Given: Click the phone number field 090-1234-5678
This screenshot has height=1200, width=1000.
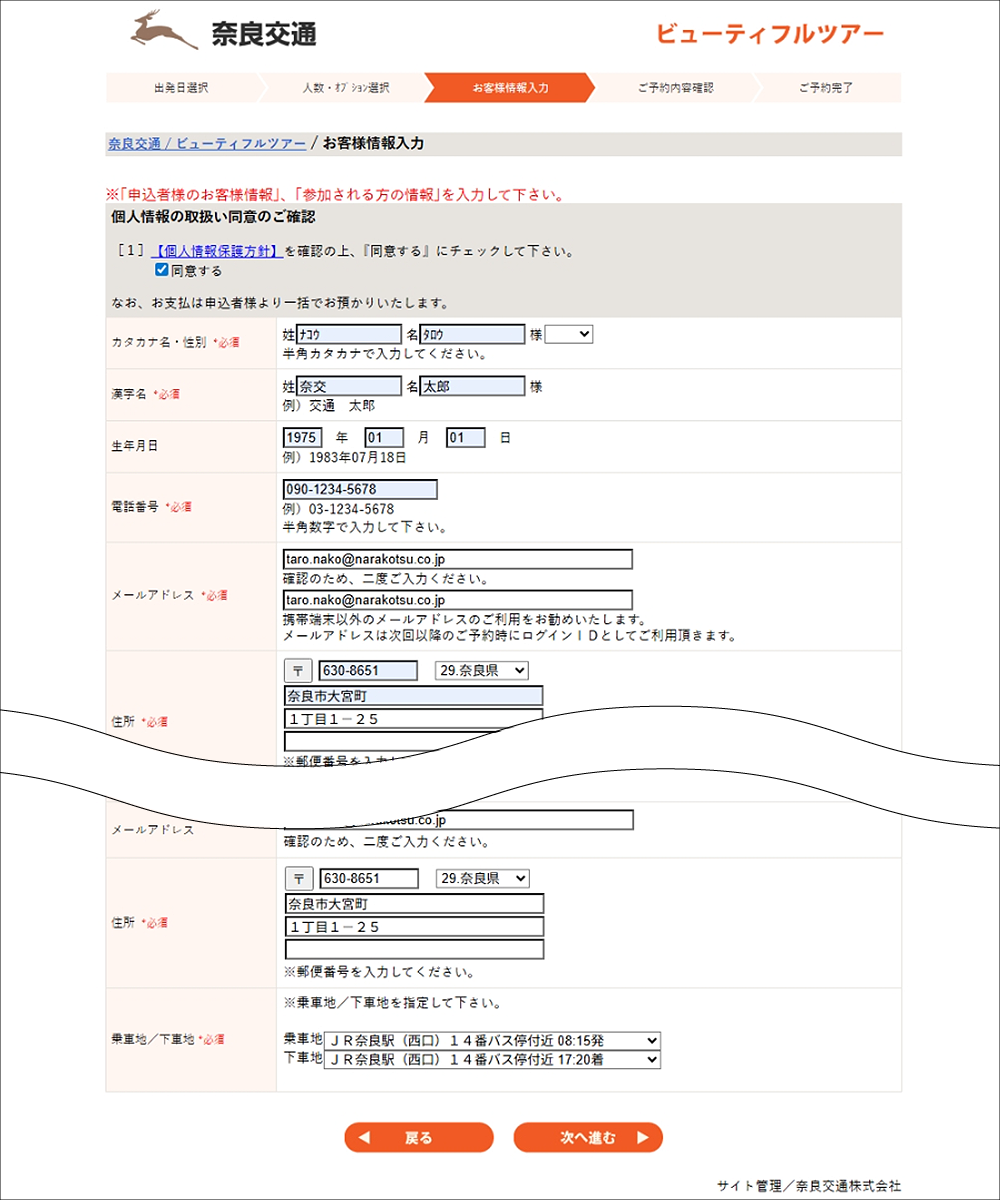Looking at the screenshot, I should 361,490.
